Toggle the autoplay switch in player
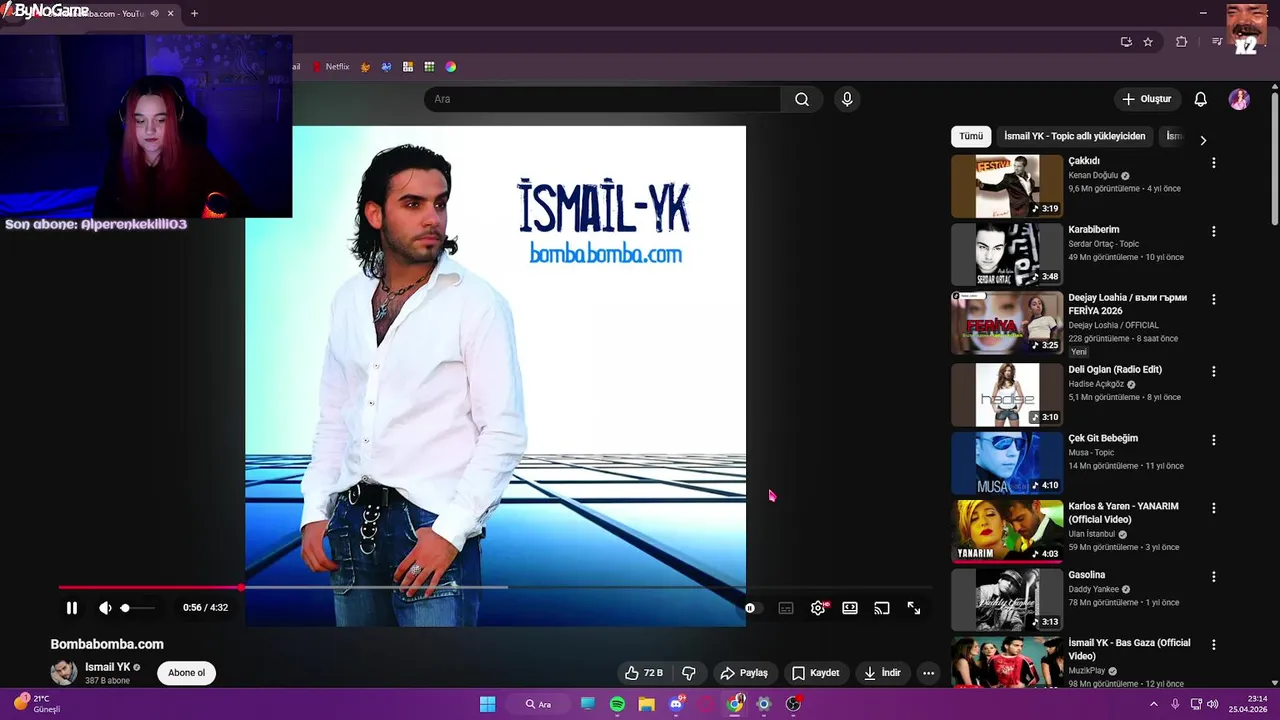1280x720 pixels. (x=751, y=608)
